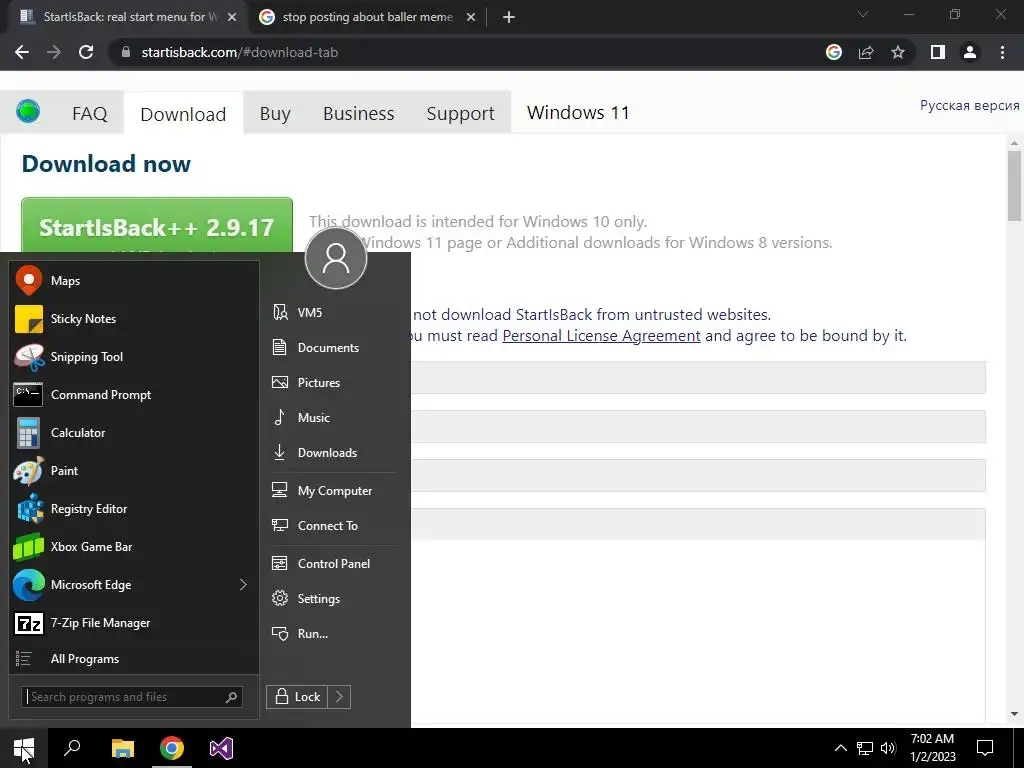
Task: Open 7-Zip File Manager
Action: point(134,622)
